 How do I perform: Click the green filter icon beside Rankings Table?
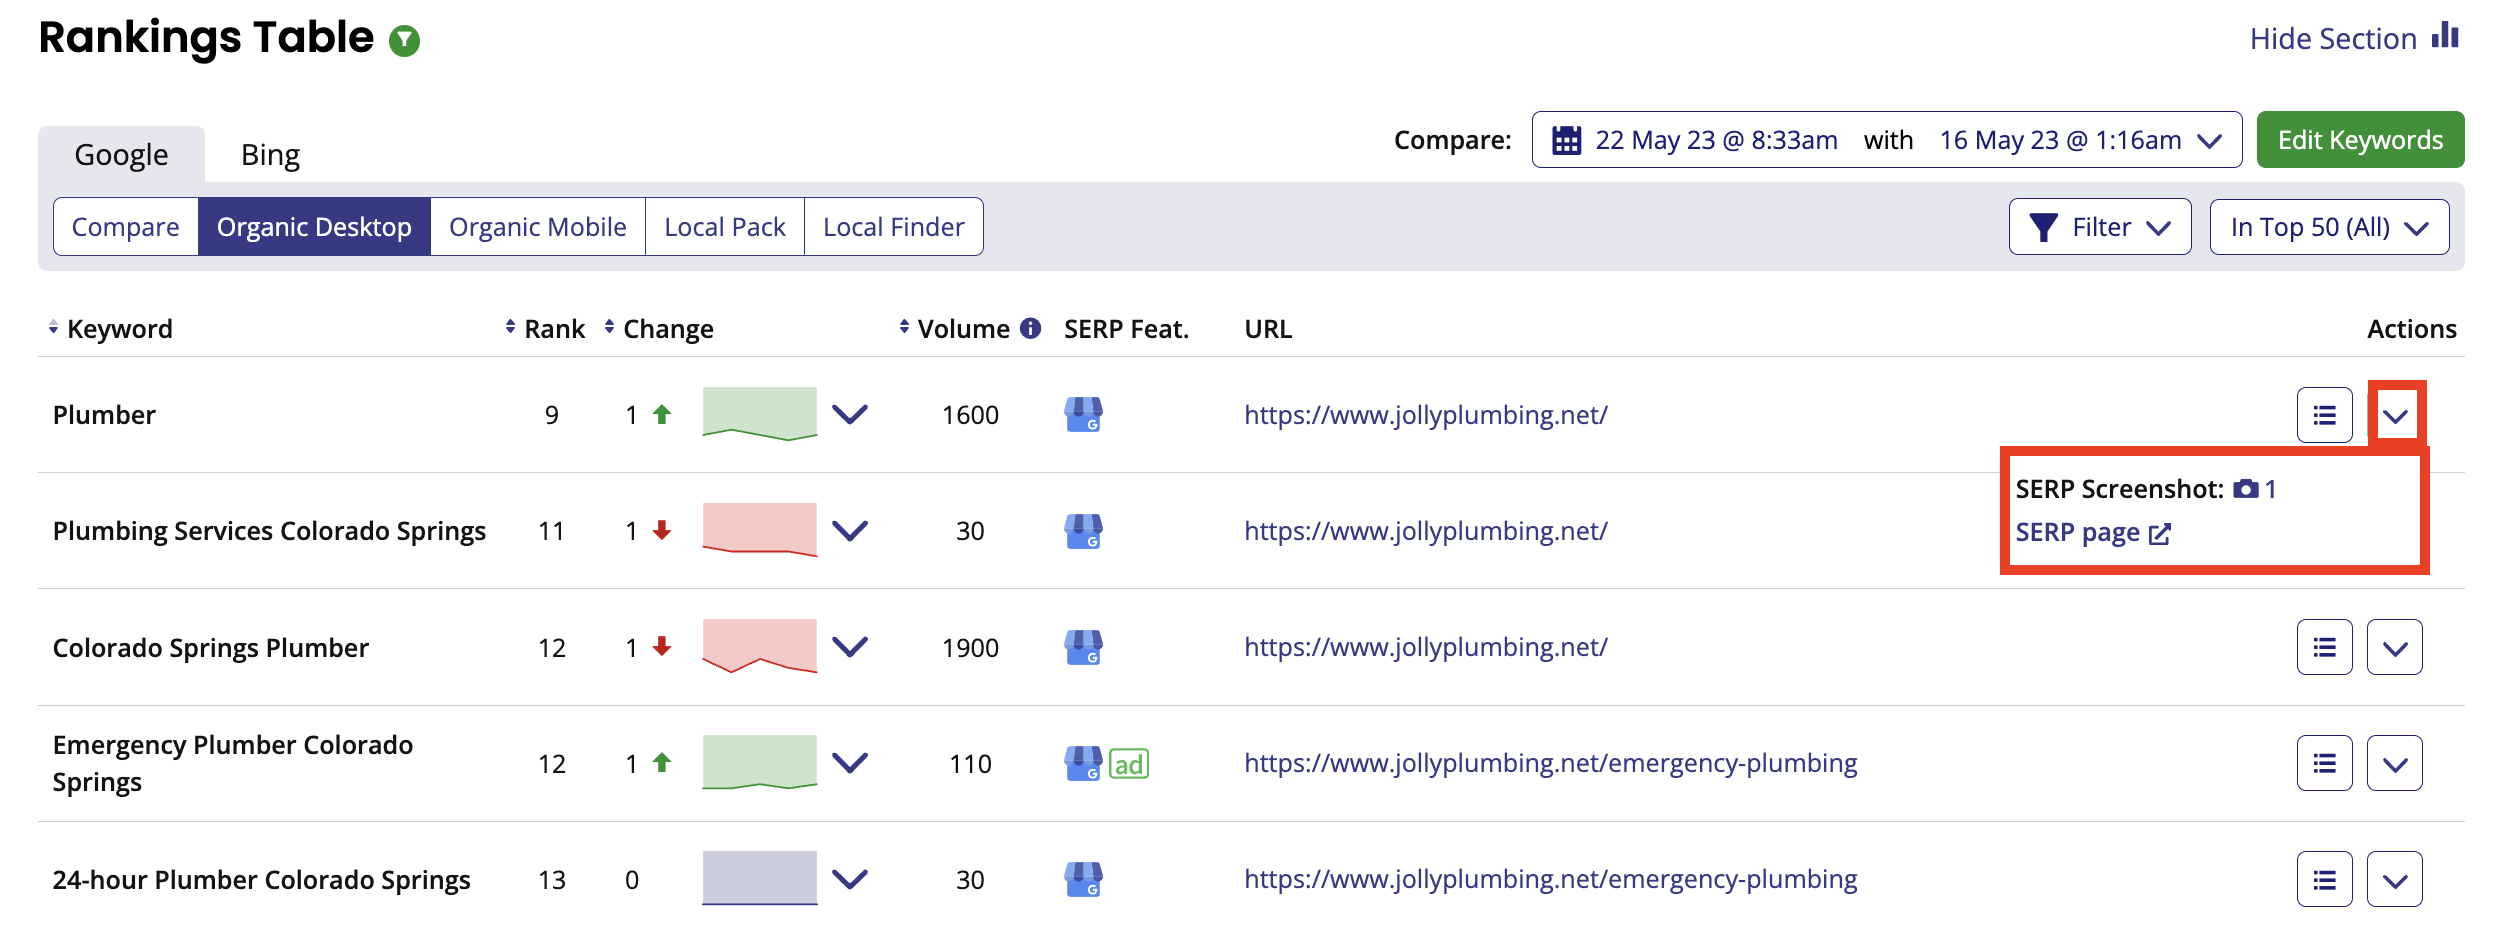click(404, 41)
